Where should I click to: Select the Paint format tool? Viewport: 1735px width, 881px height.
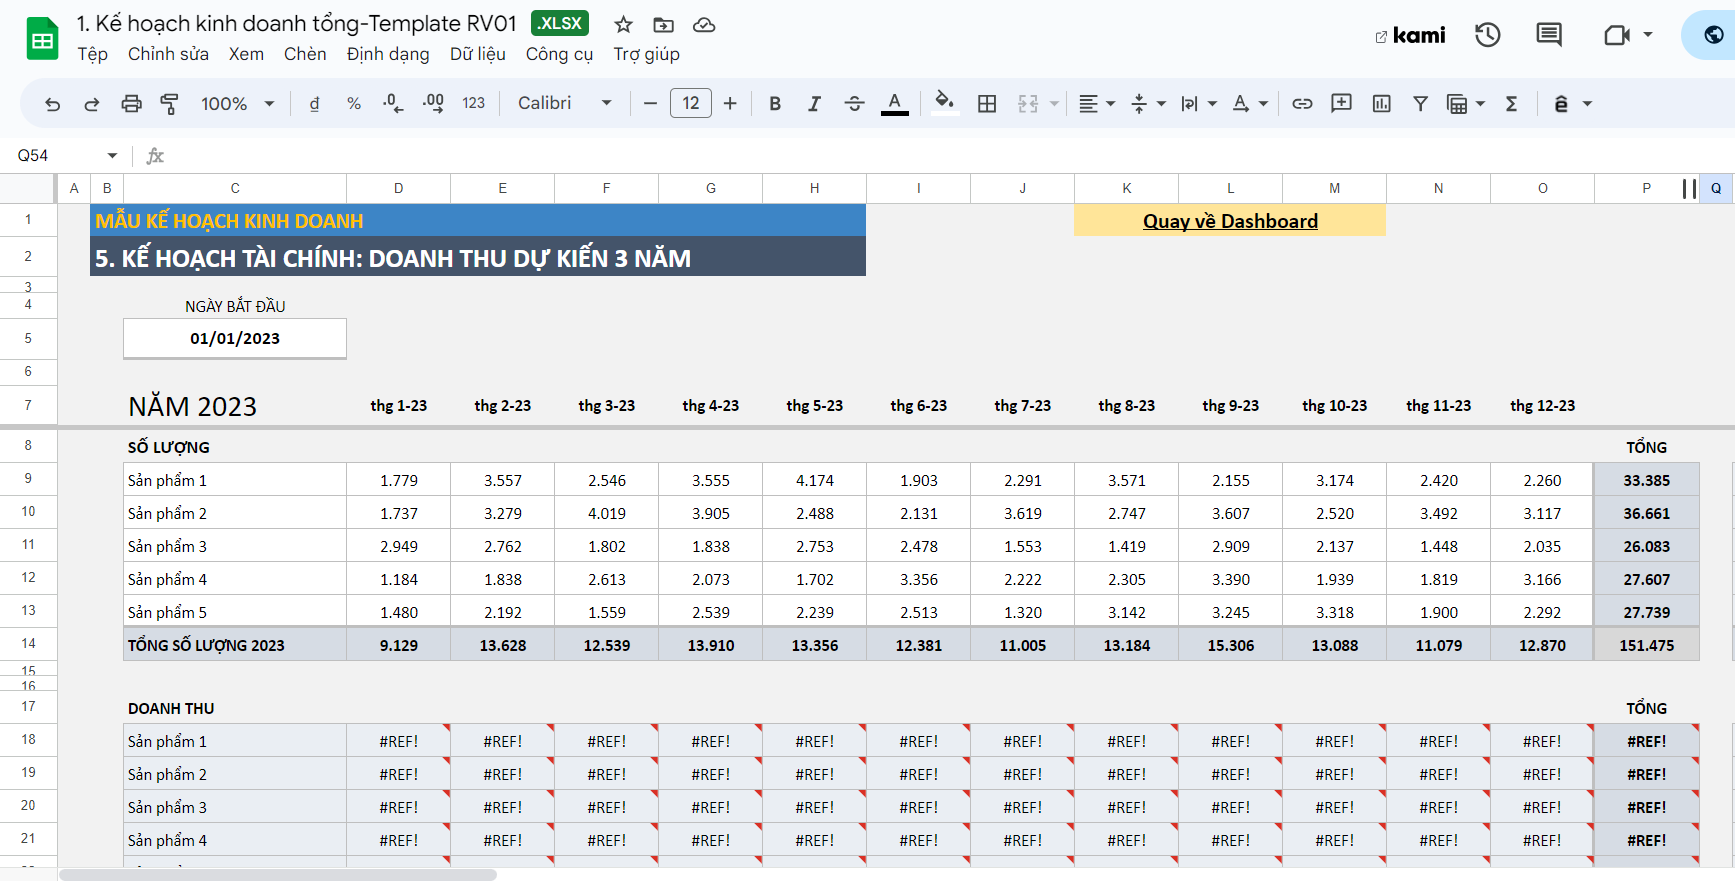pyautogui.click(x=170, y=104)
